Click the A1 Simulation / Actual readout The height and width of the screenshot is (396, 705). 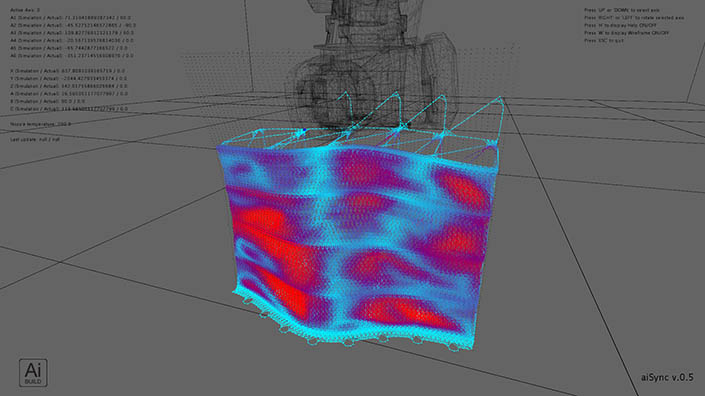coord(71,18)
